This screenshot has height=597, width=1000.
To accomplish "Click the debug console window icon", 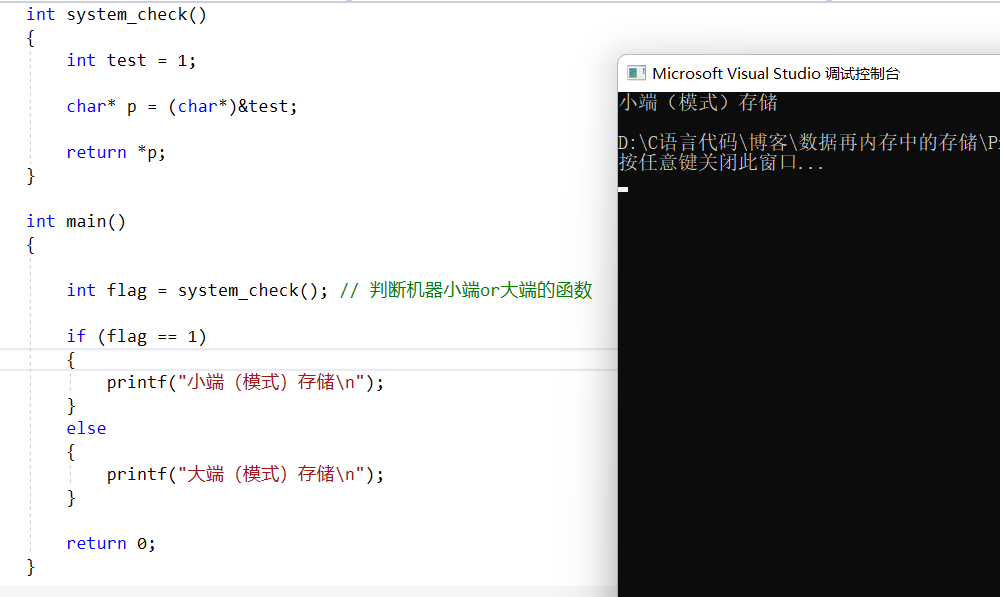I will point(636,73).
